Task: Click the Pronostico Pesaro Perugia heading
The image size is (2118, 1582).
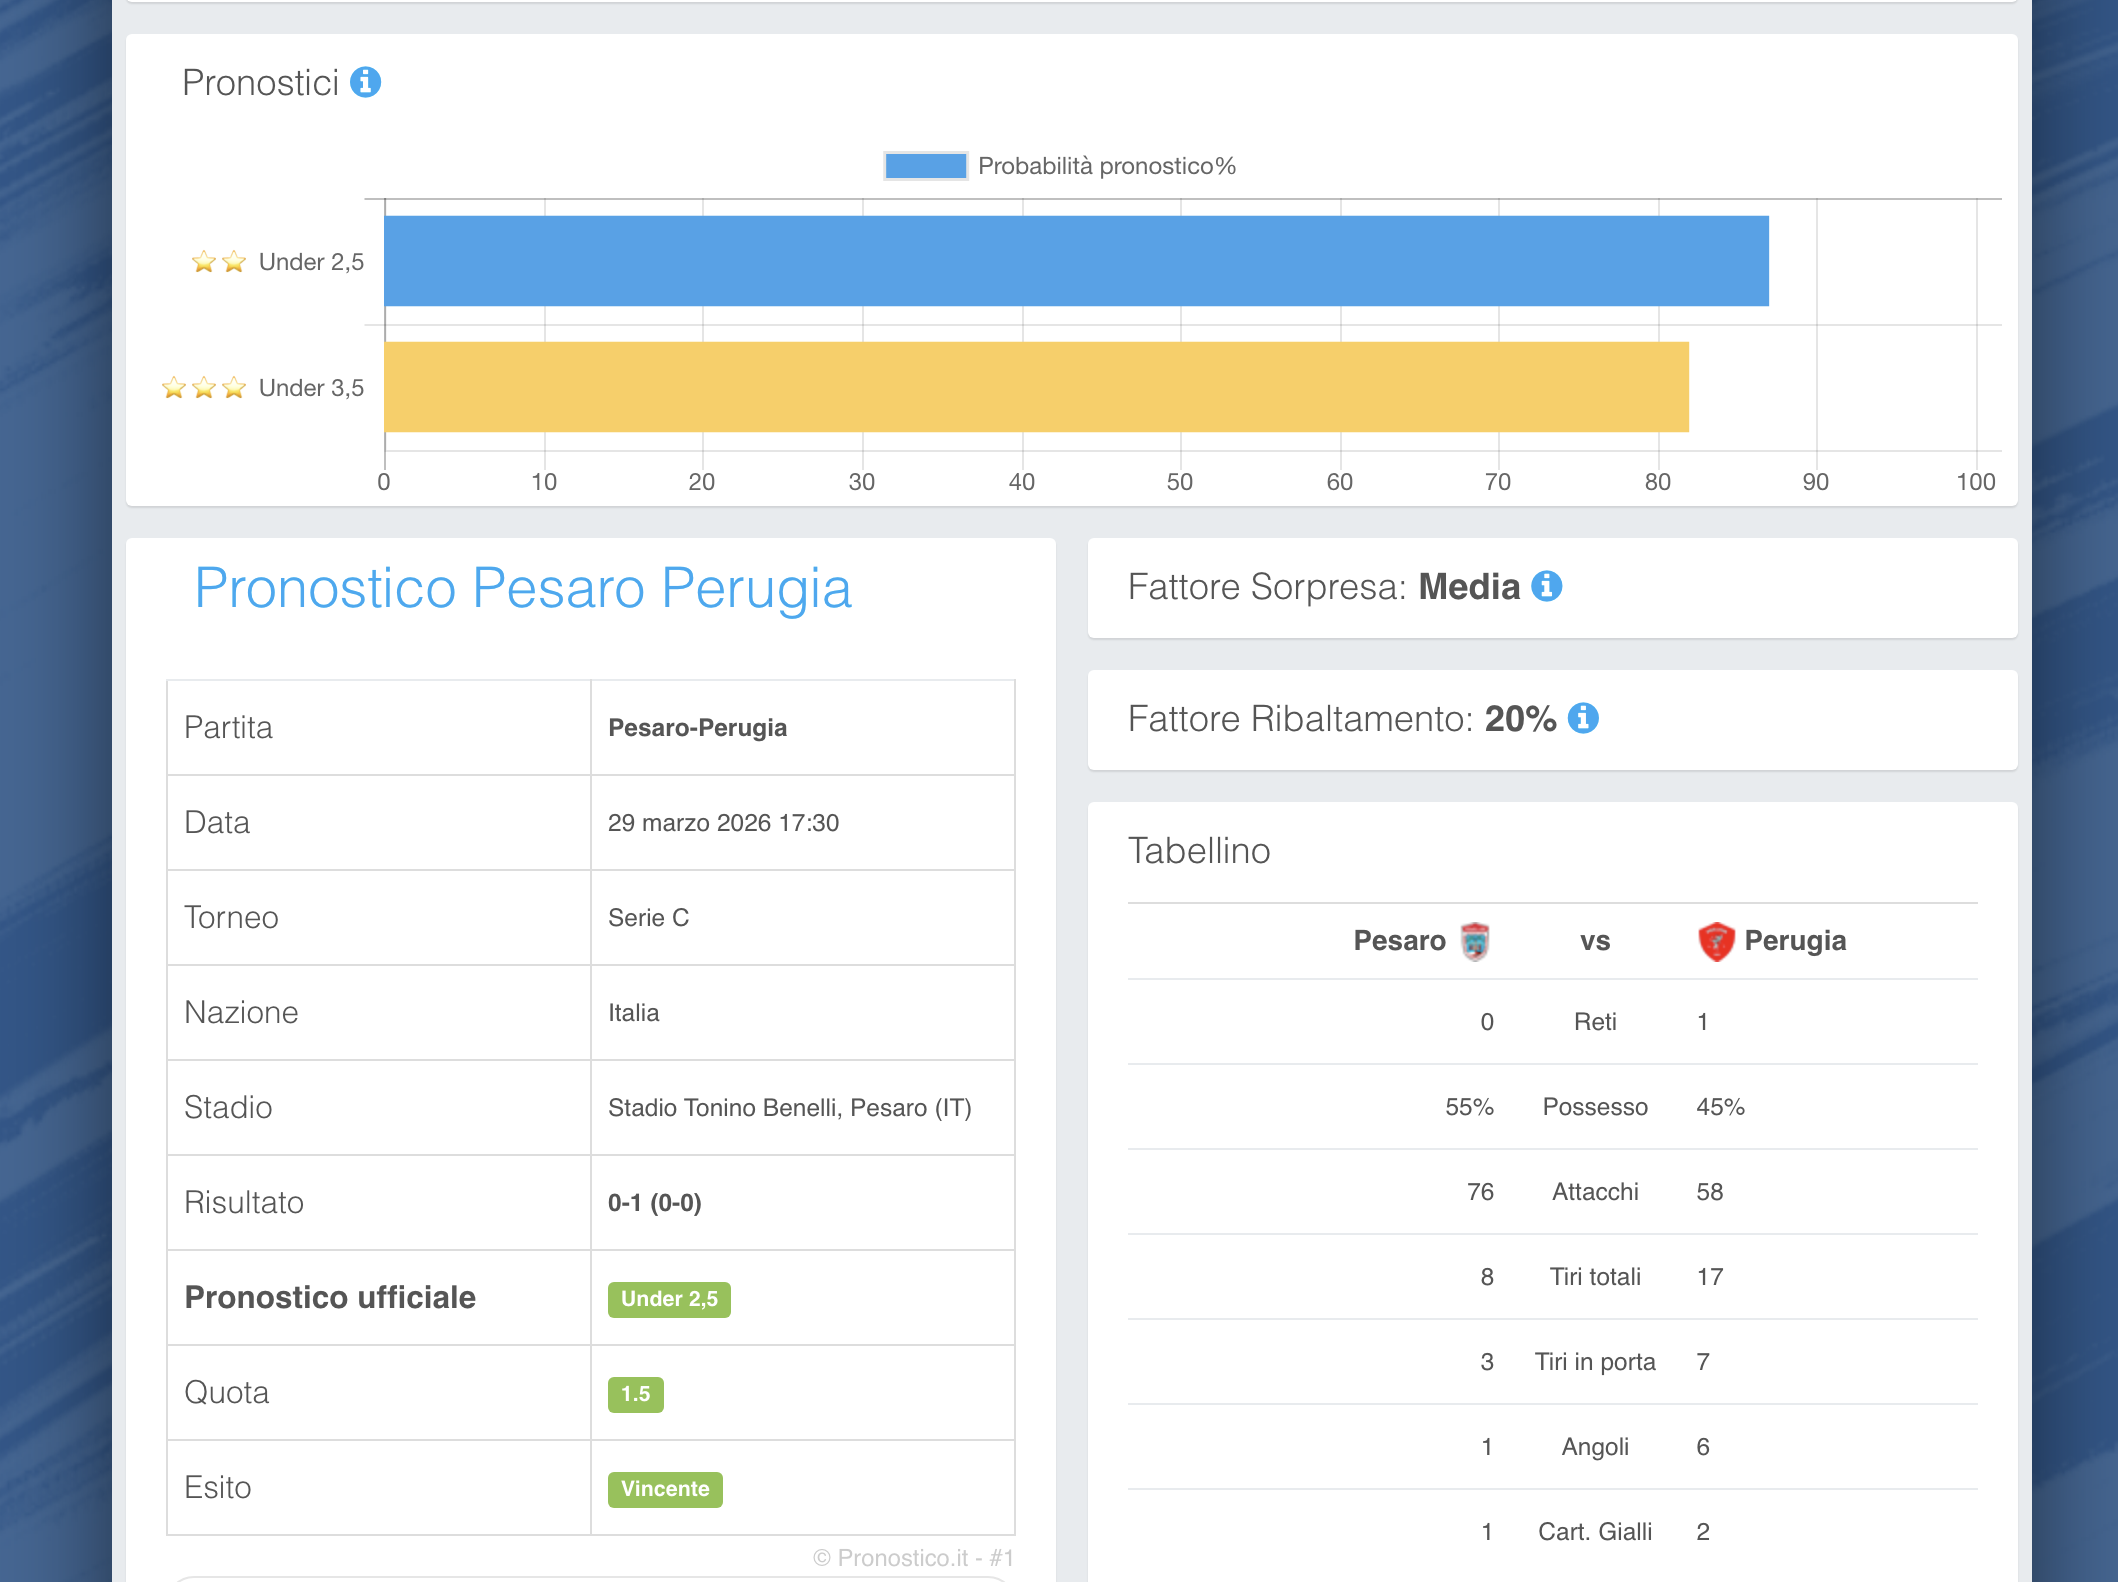Action: click(x=523, y=588)
